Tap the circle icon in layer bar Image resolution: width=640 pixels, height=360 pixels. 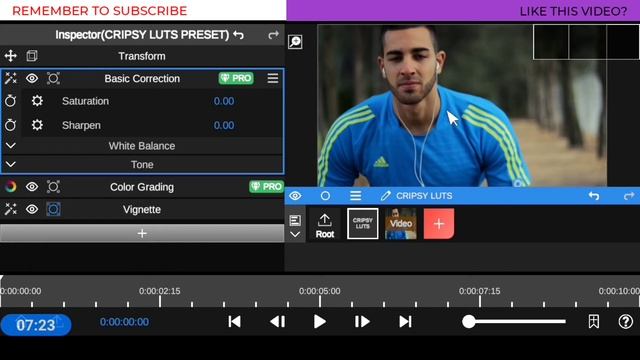pyautogui.click(x=325, y=196)
